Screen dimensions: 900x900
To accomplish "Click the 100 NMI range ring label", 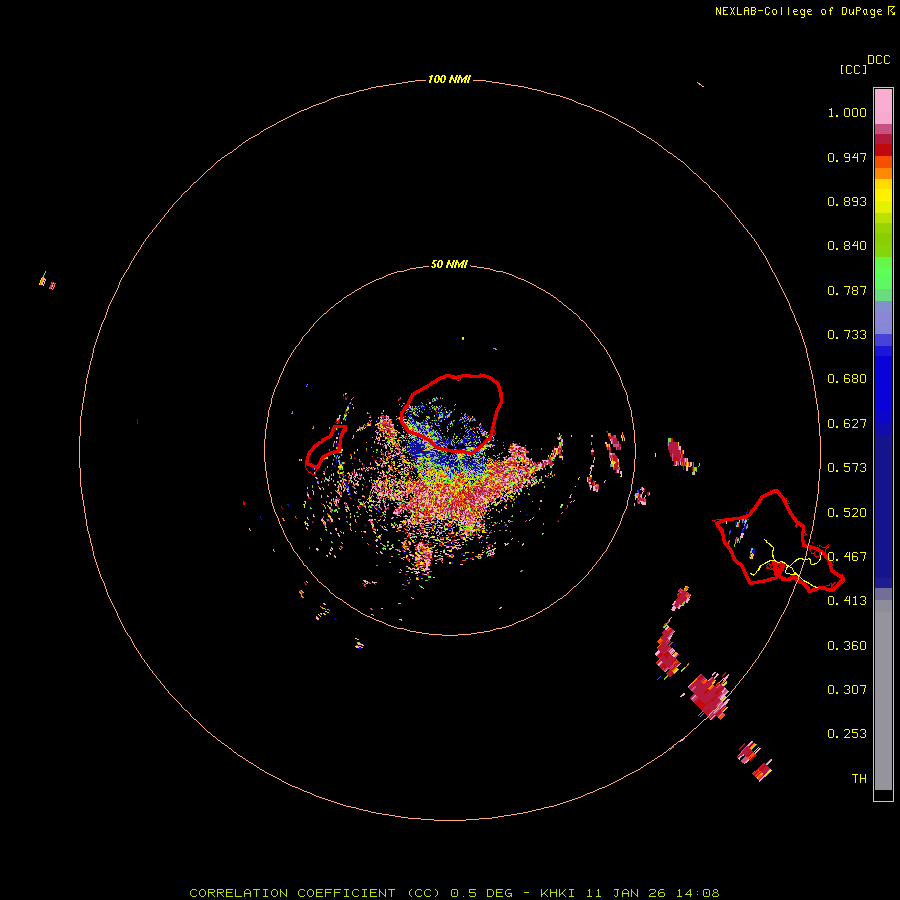I will (x=449, y=79).
